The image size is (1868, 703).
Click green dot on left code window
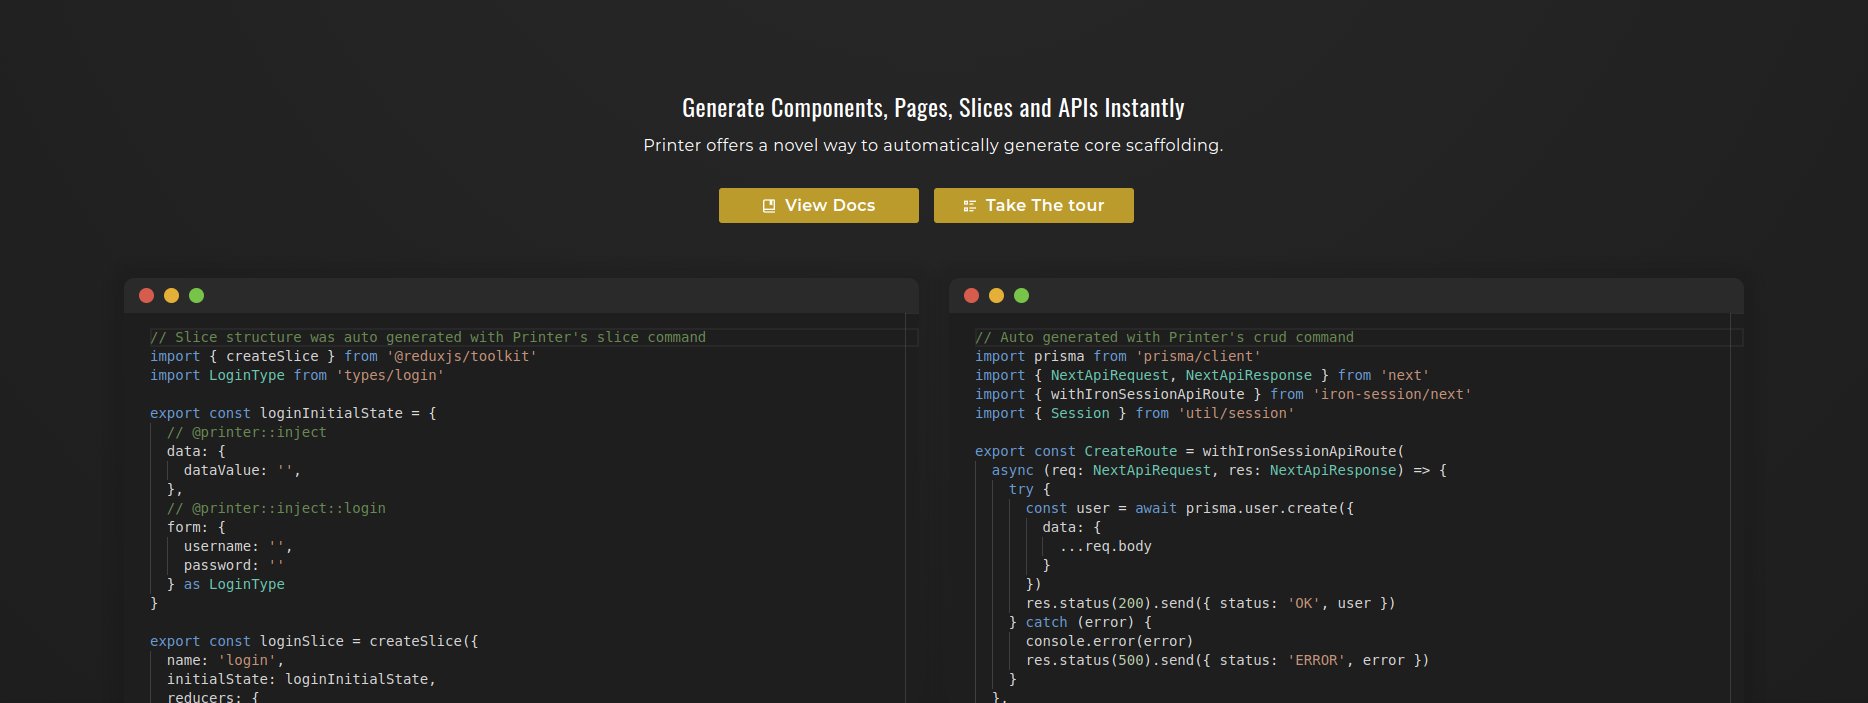pos(196,295)
